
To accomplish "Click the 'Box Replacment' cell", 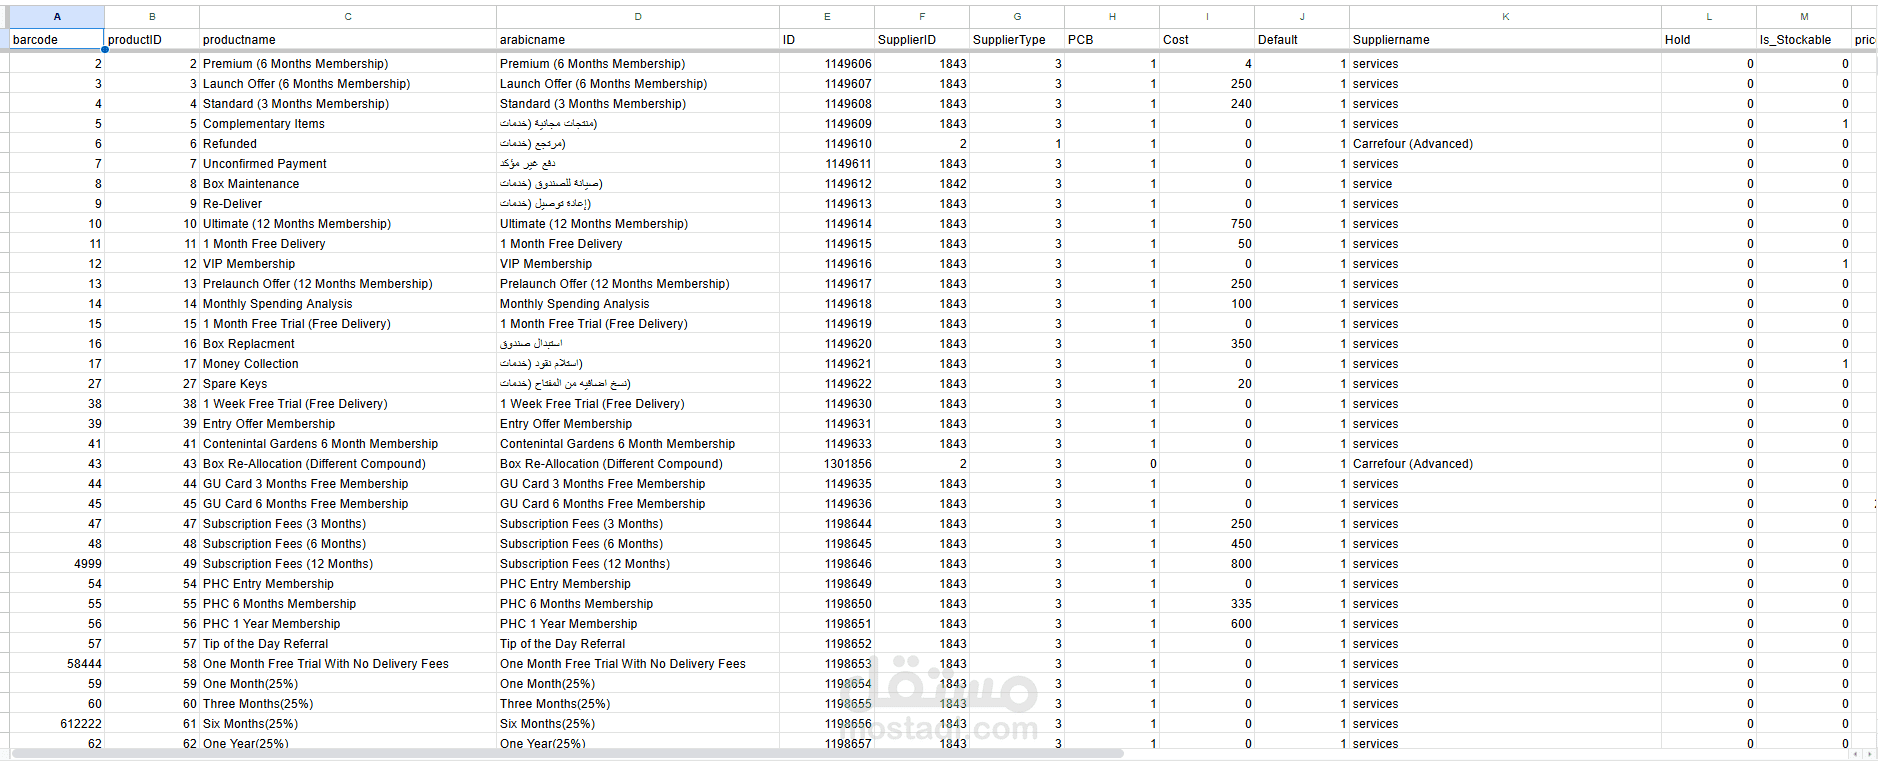I will [x=348, y=344].
